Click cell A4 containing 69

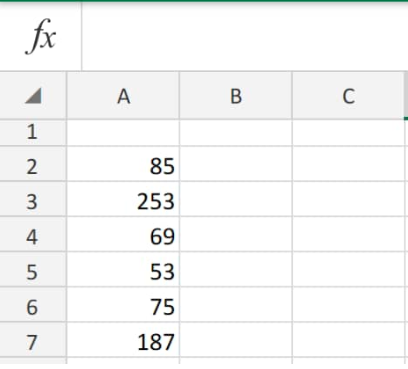point(123,234)
